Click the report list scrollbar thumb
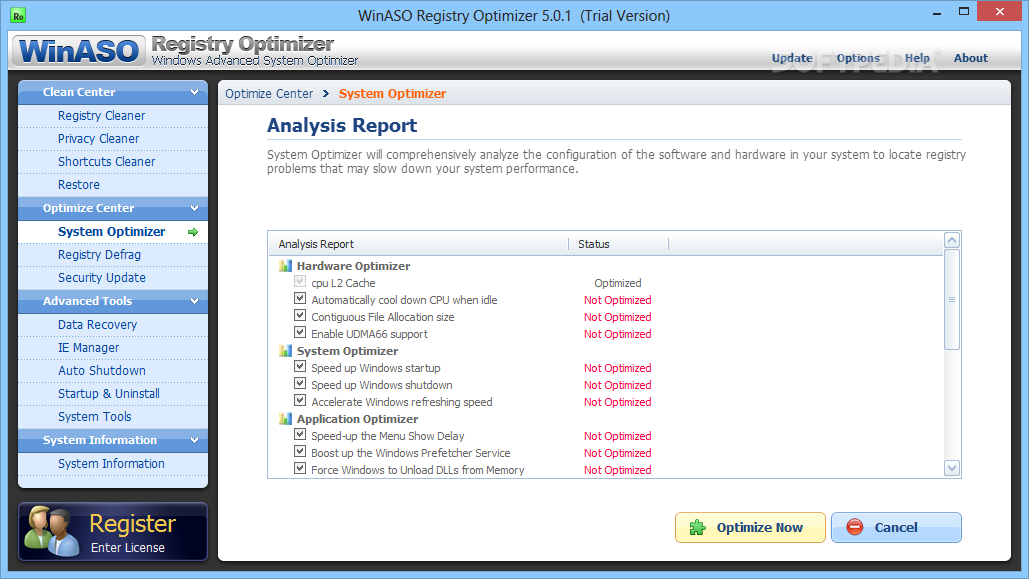 (x=952, y=299)
